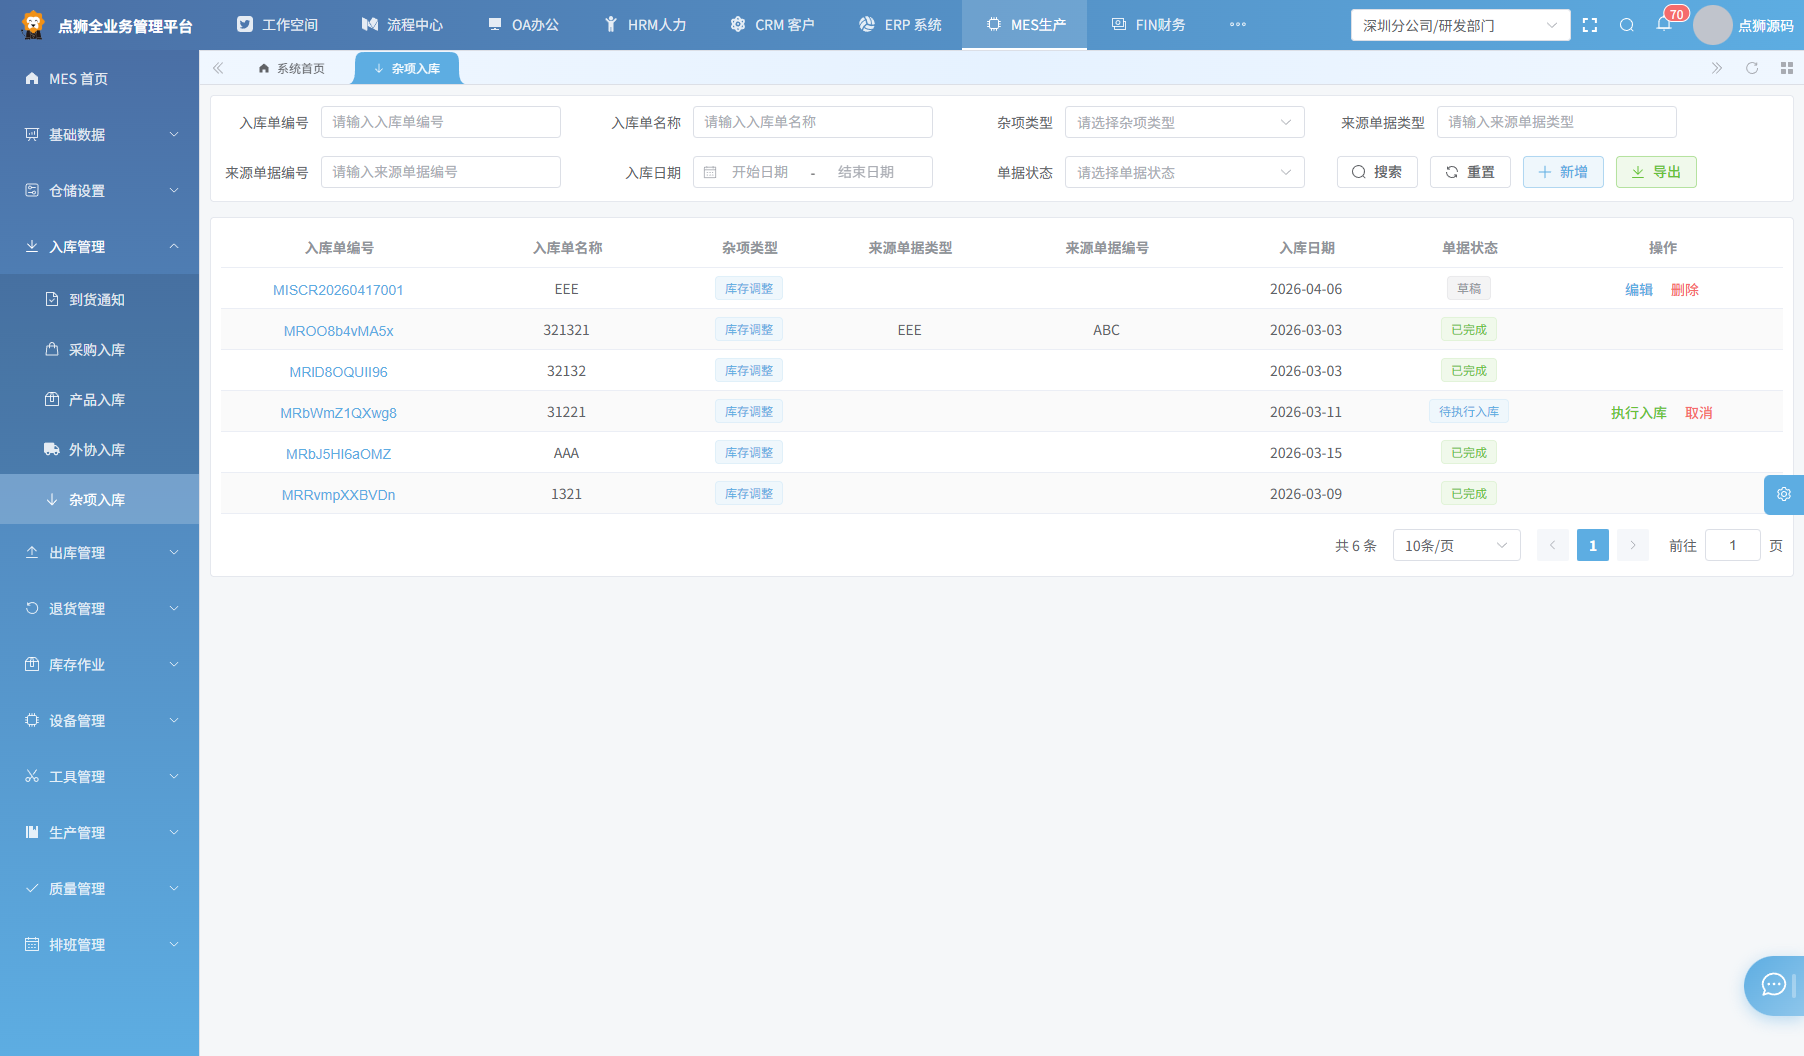Open the tab grid menu icon
Image resolution: width=1804 pixels, height=1056 pixels.
[x=1787, y=68]
